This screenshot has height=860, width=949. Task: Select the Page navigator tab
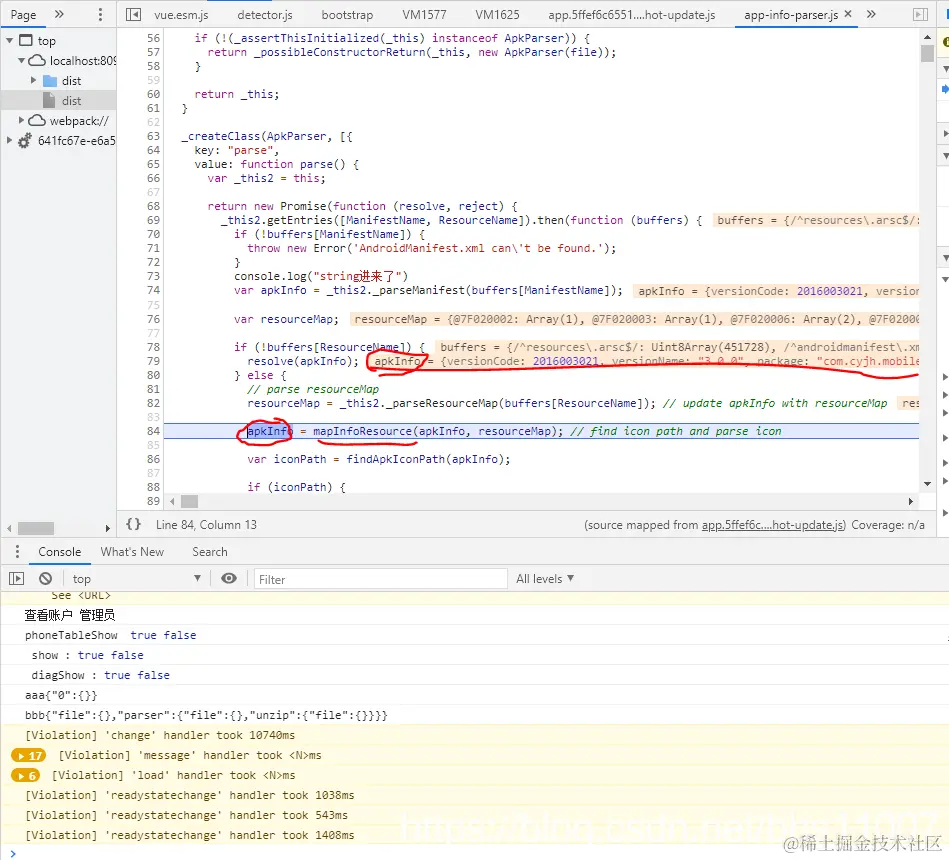[x=23, y=15]
